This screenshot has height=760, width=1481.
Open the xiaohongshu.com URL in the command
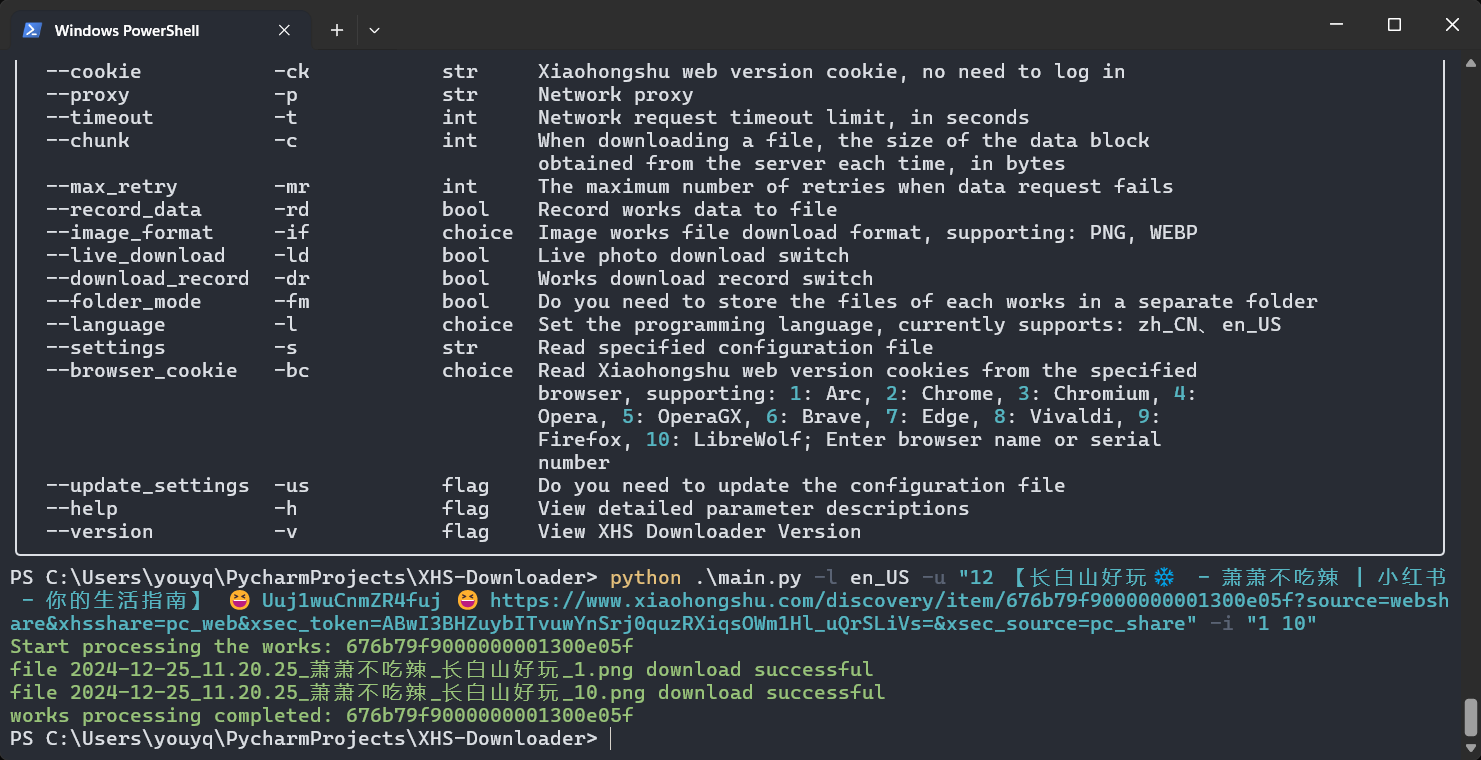point(760,600)
